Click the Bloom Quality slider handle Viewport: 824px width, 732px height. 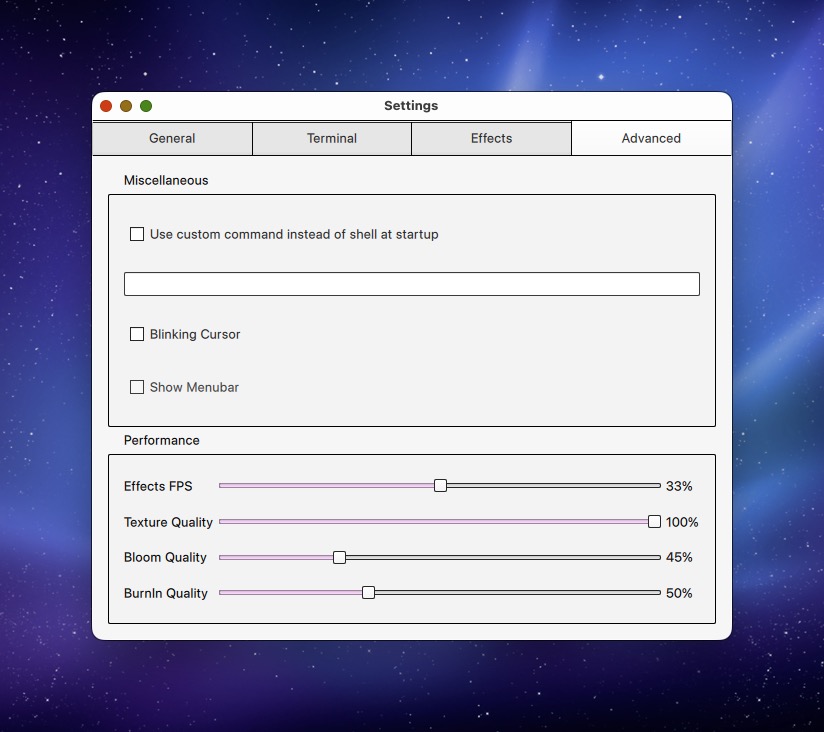tap(339, 557)
